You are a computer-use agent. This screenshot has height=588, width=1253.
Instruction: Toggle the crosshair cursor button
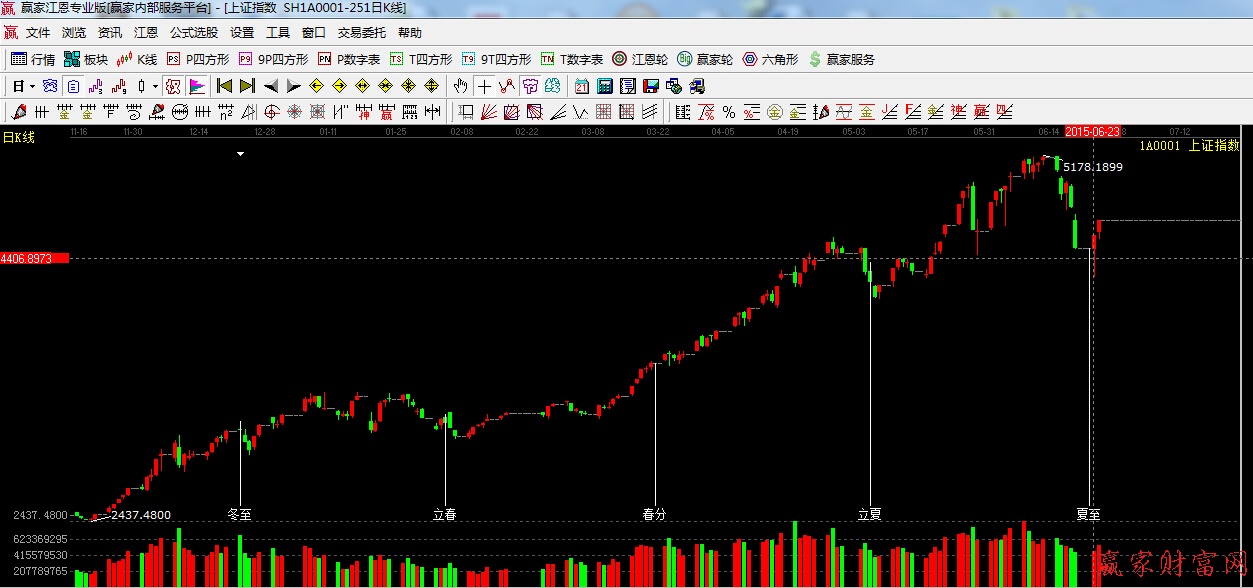click(484, 86)
